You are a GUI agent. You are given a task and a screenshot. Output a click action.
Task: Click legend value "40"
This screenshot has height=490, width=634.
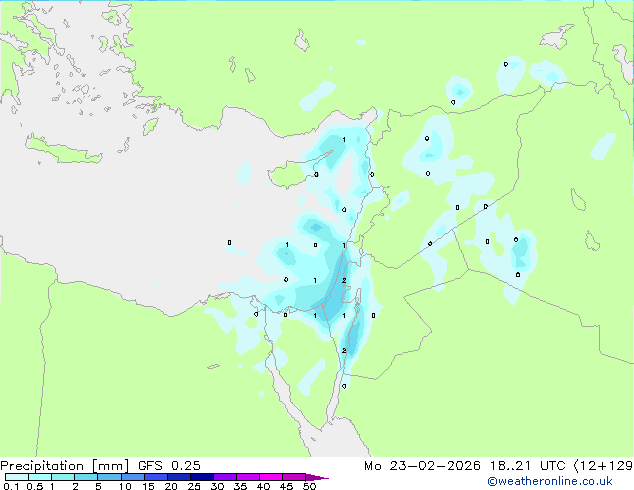(263, 486)
